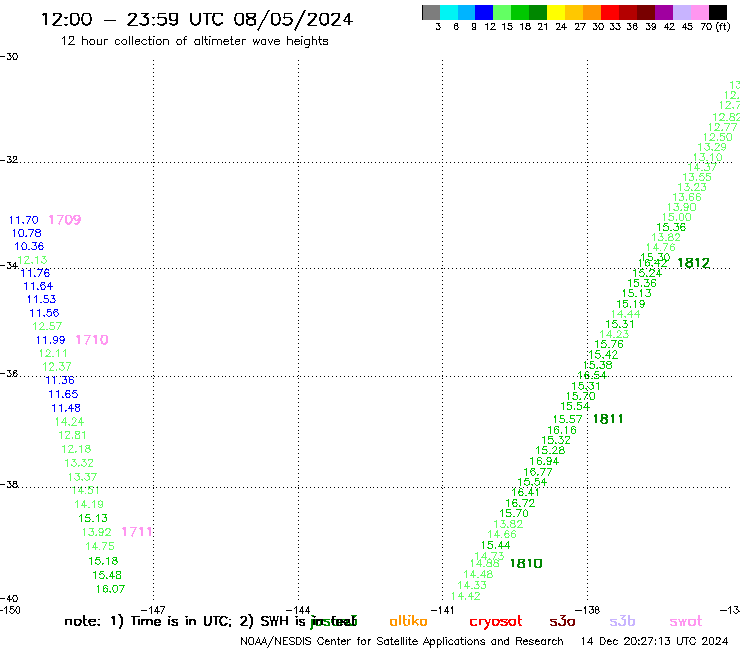Click the -138 longitude axis label

[x=588, y=610]
